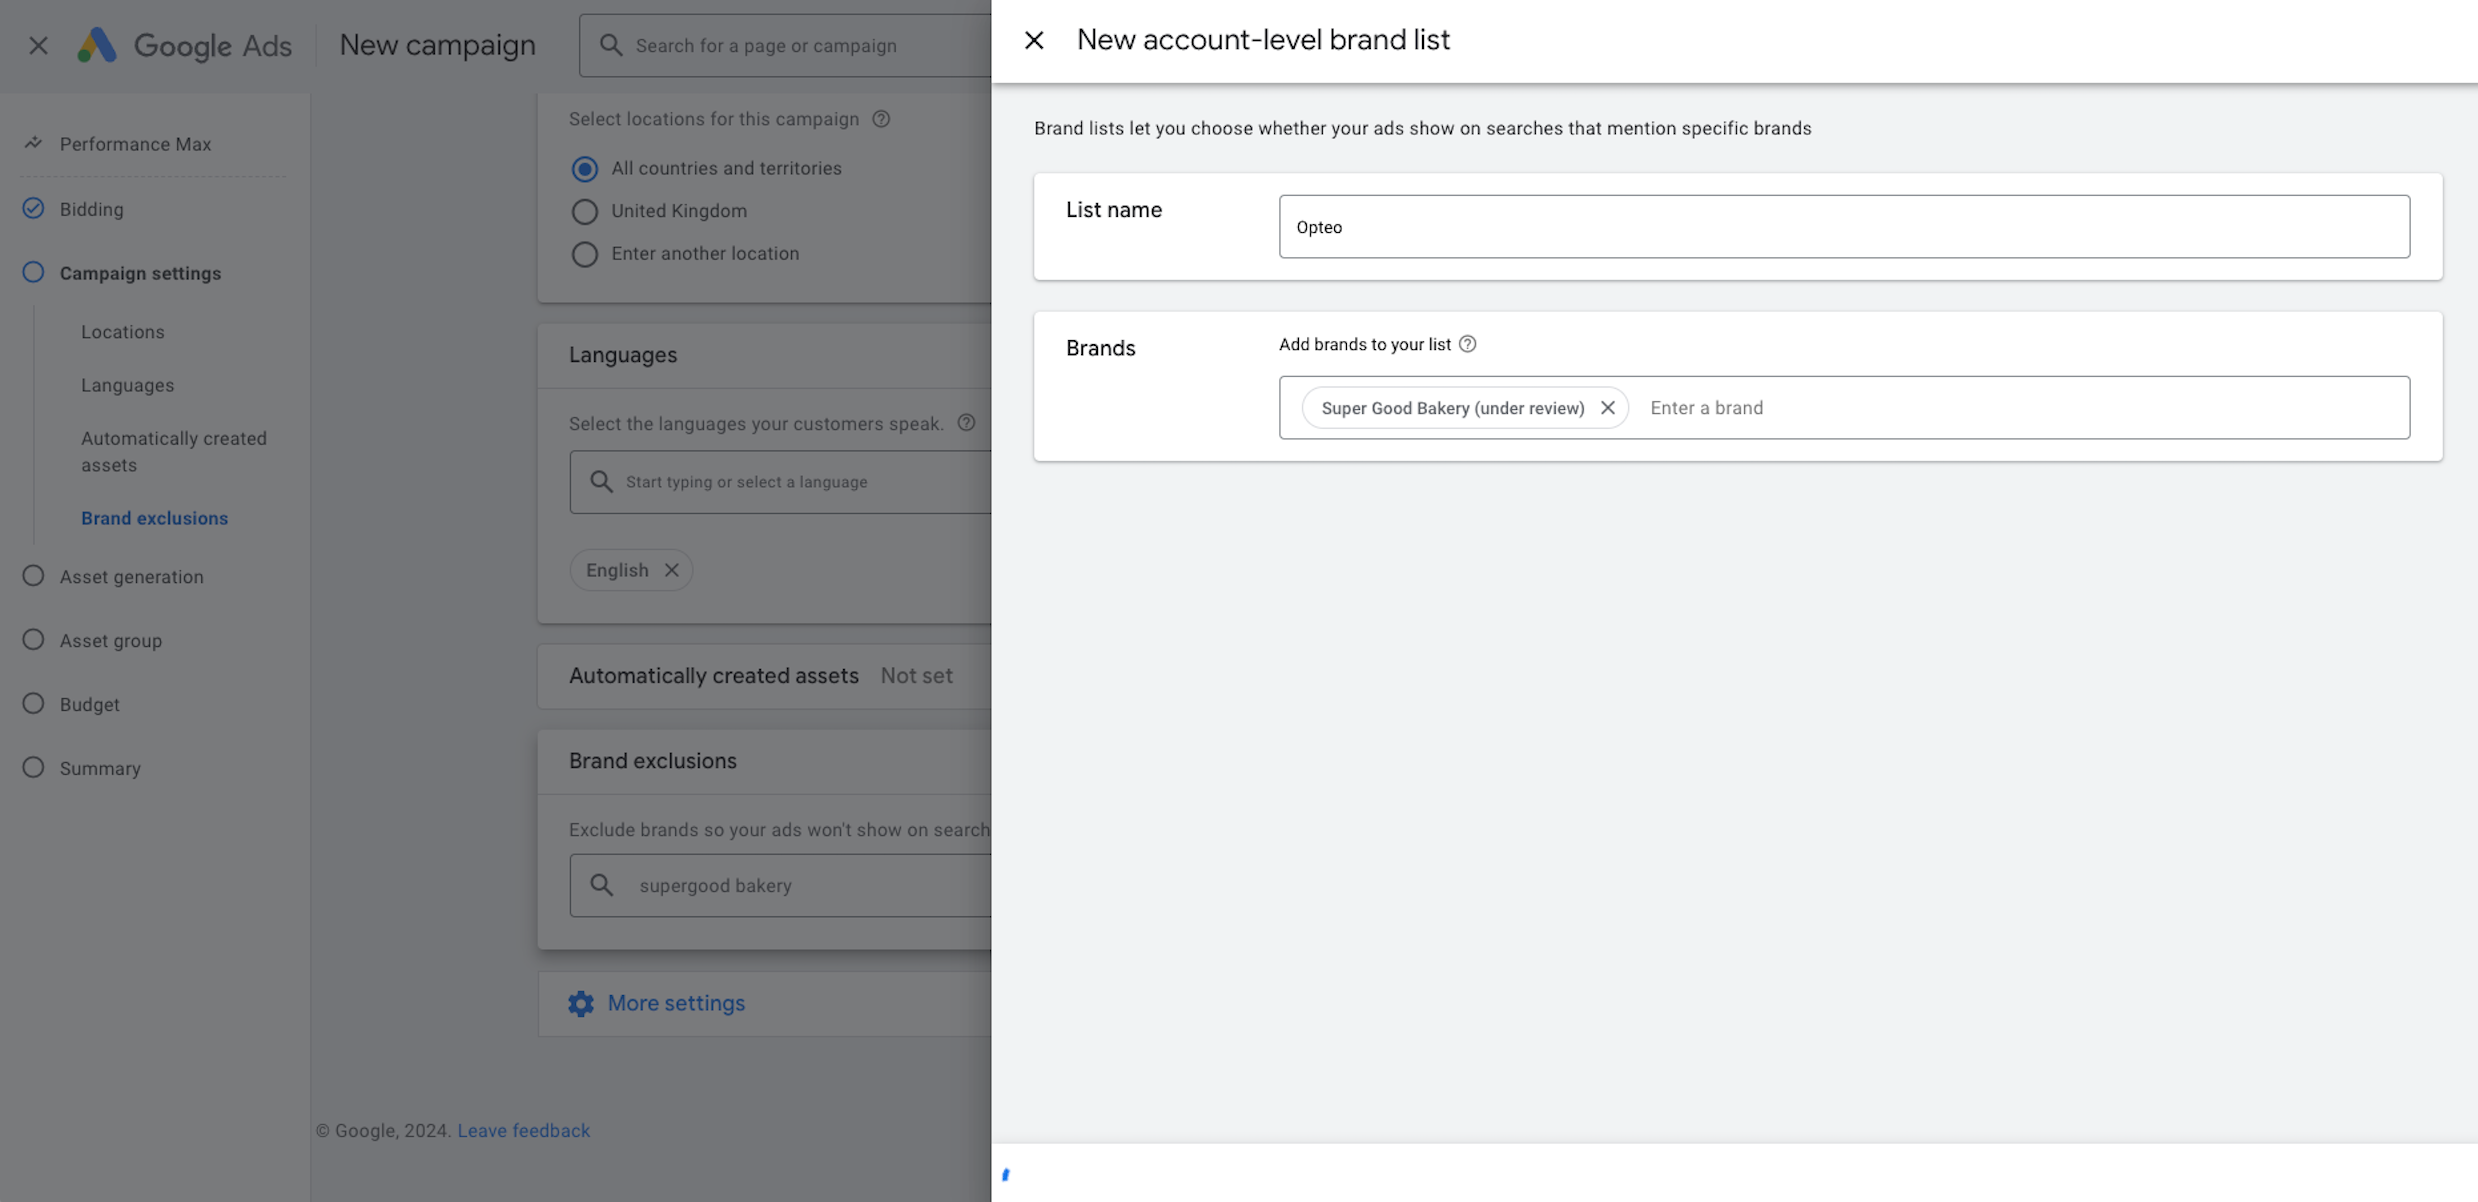
Task: Remove the English language chip
Action: click(x=672, y=570)
